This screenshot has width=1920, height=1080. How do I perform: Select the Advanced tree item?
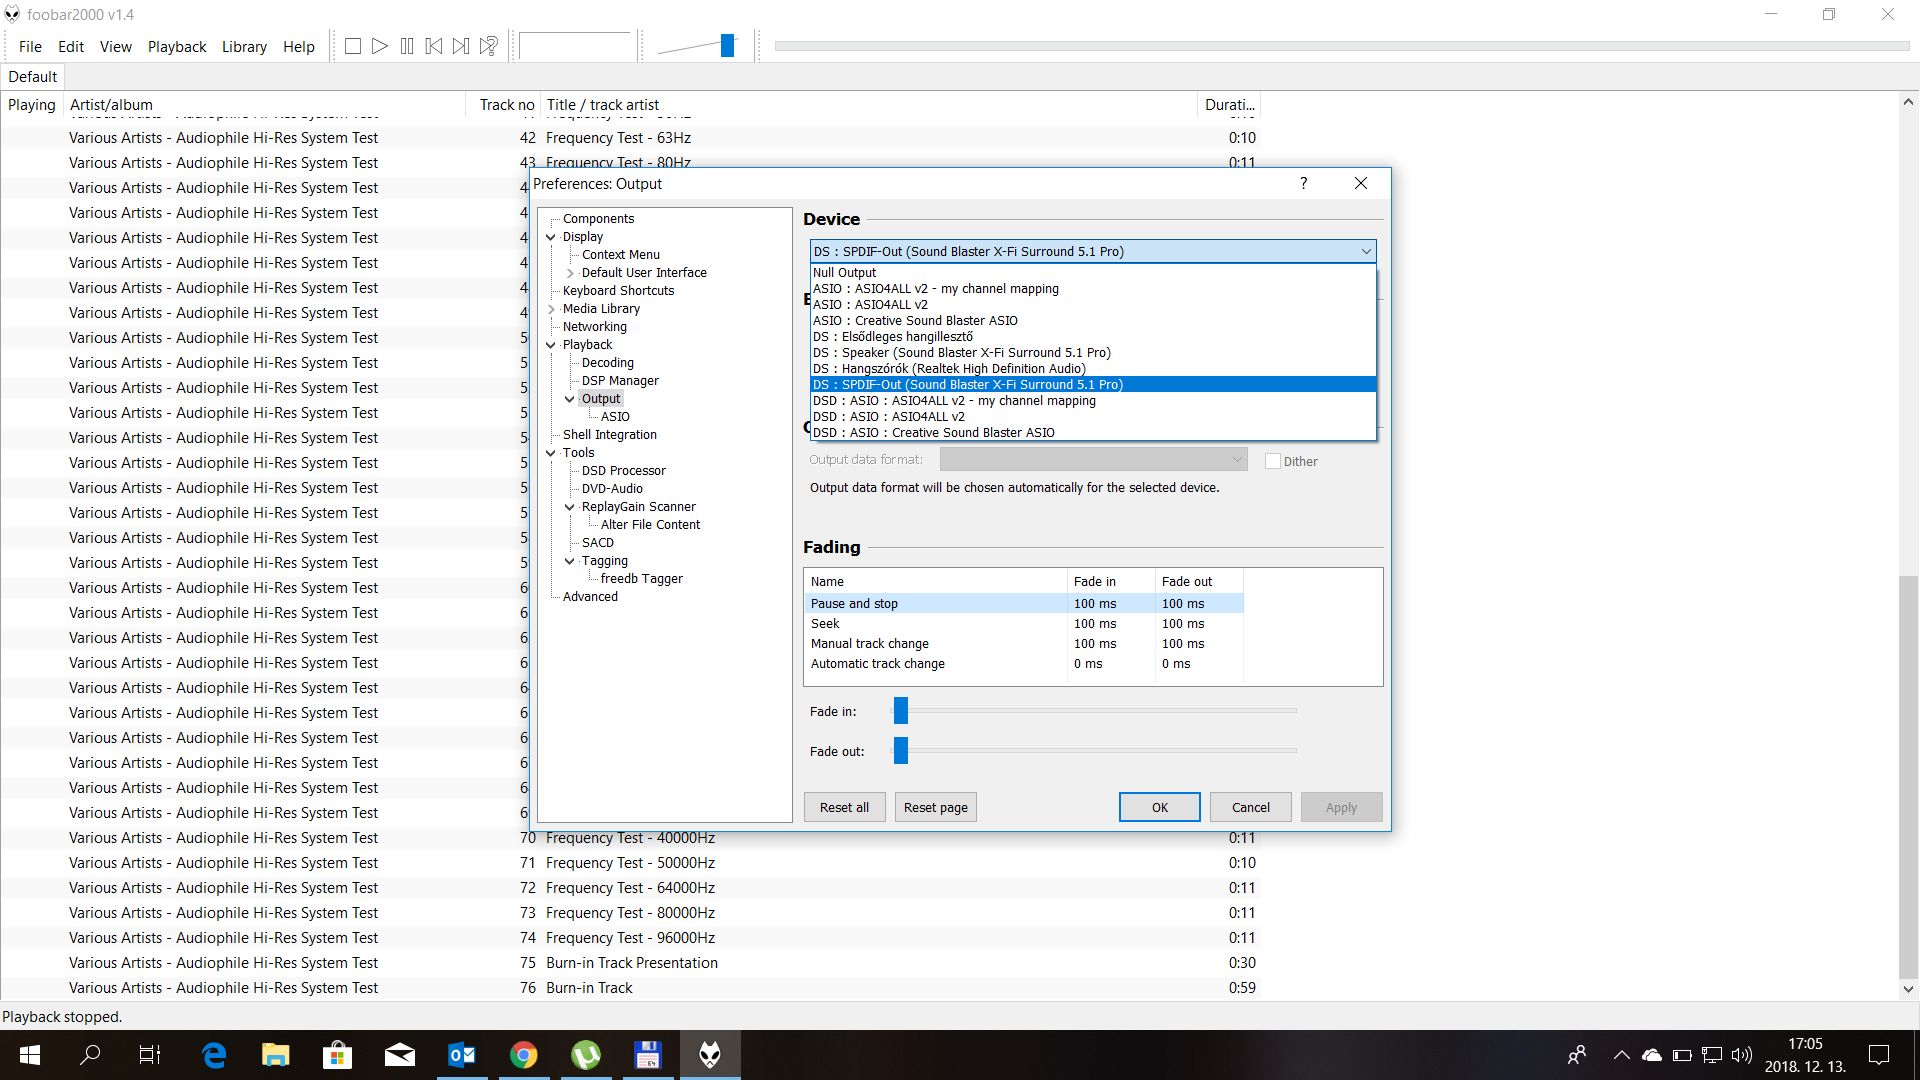(590, 597)
